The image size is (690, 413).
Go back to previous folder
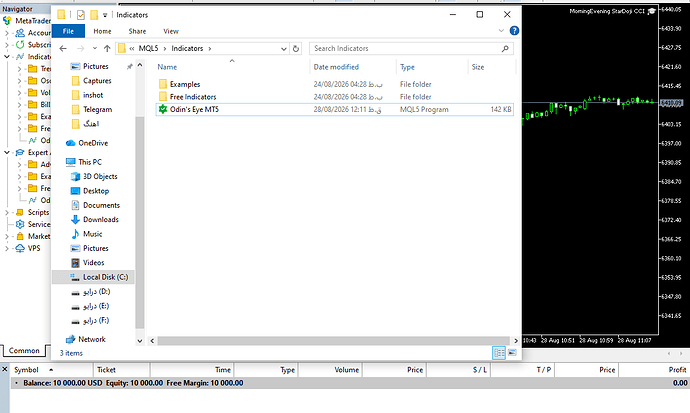[63, 48]
